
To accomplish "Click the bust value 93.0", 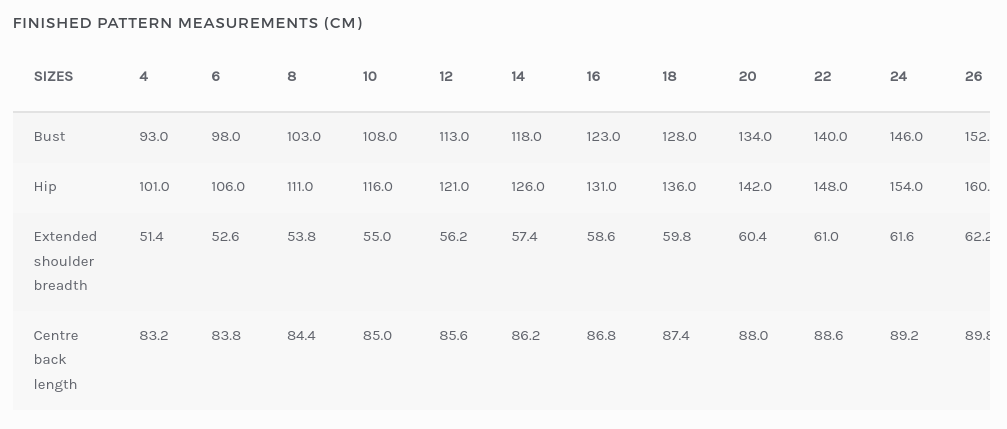I will tap(154, 136).
